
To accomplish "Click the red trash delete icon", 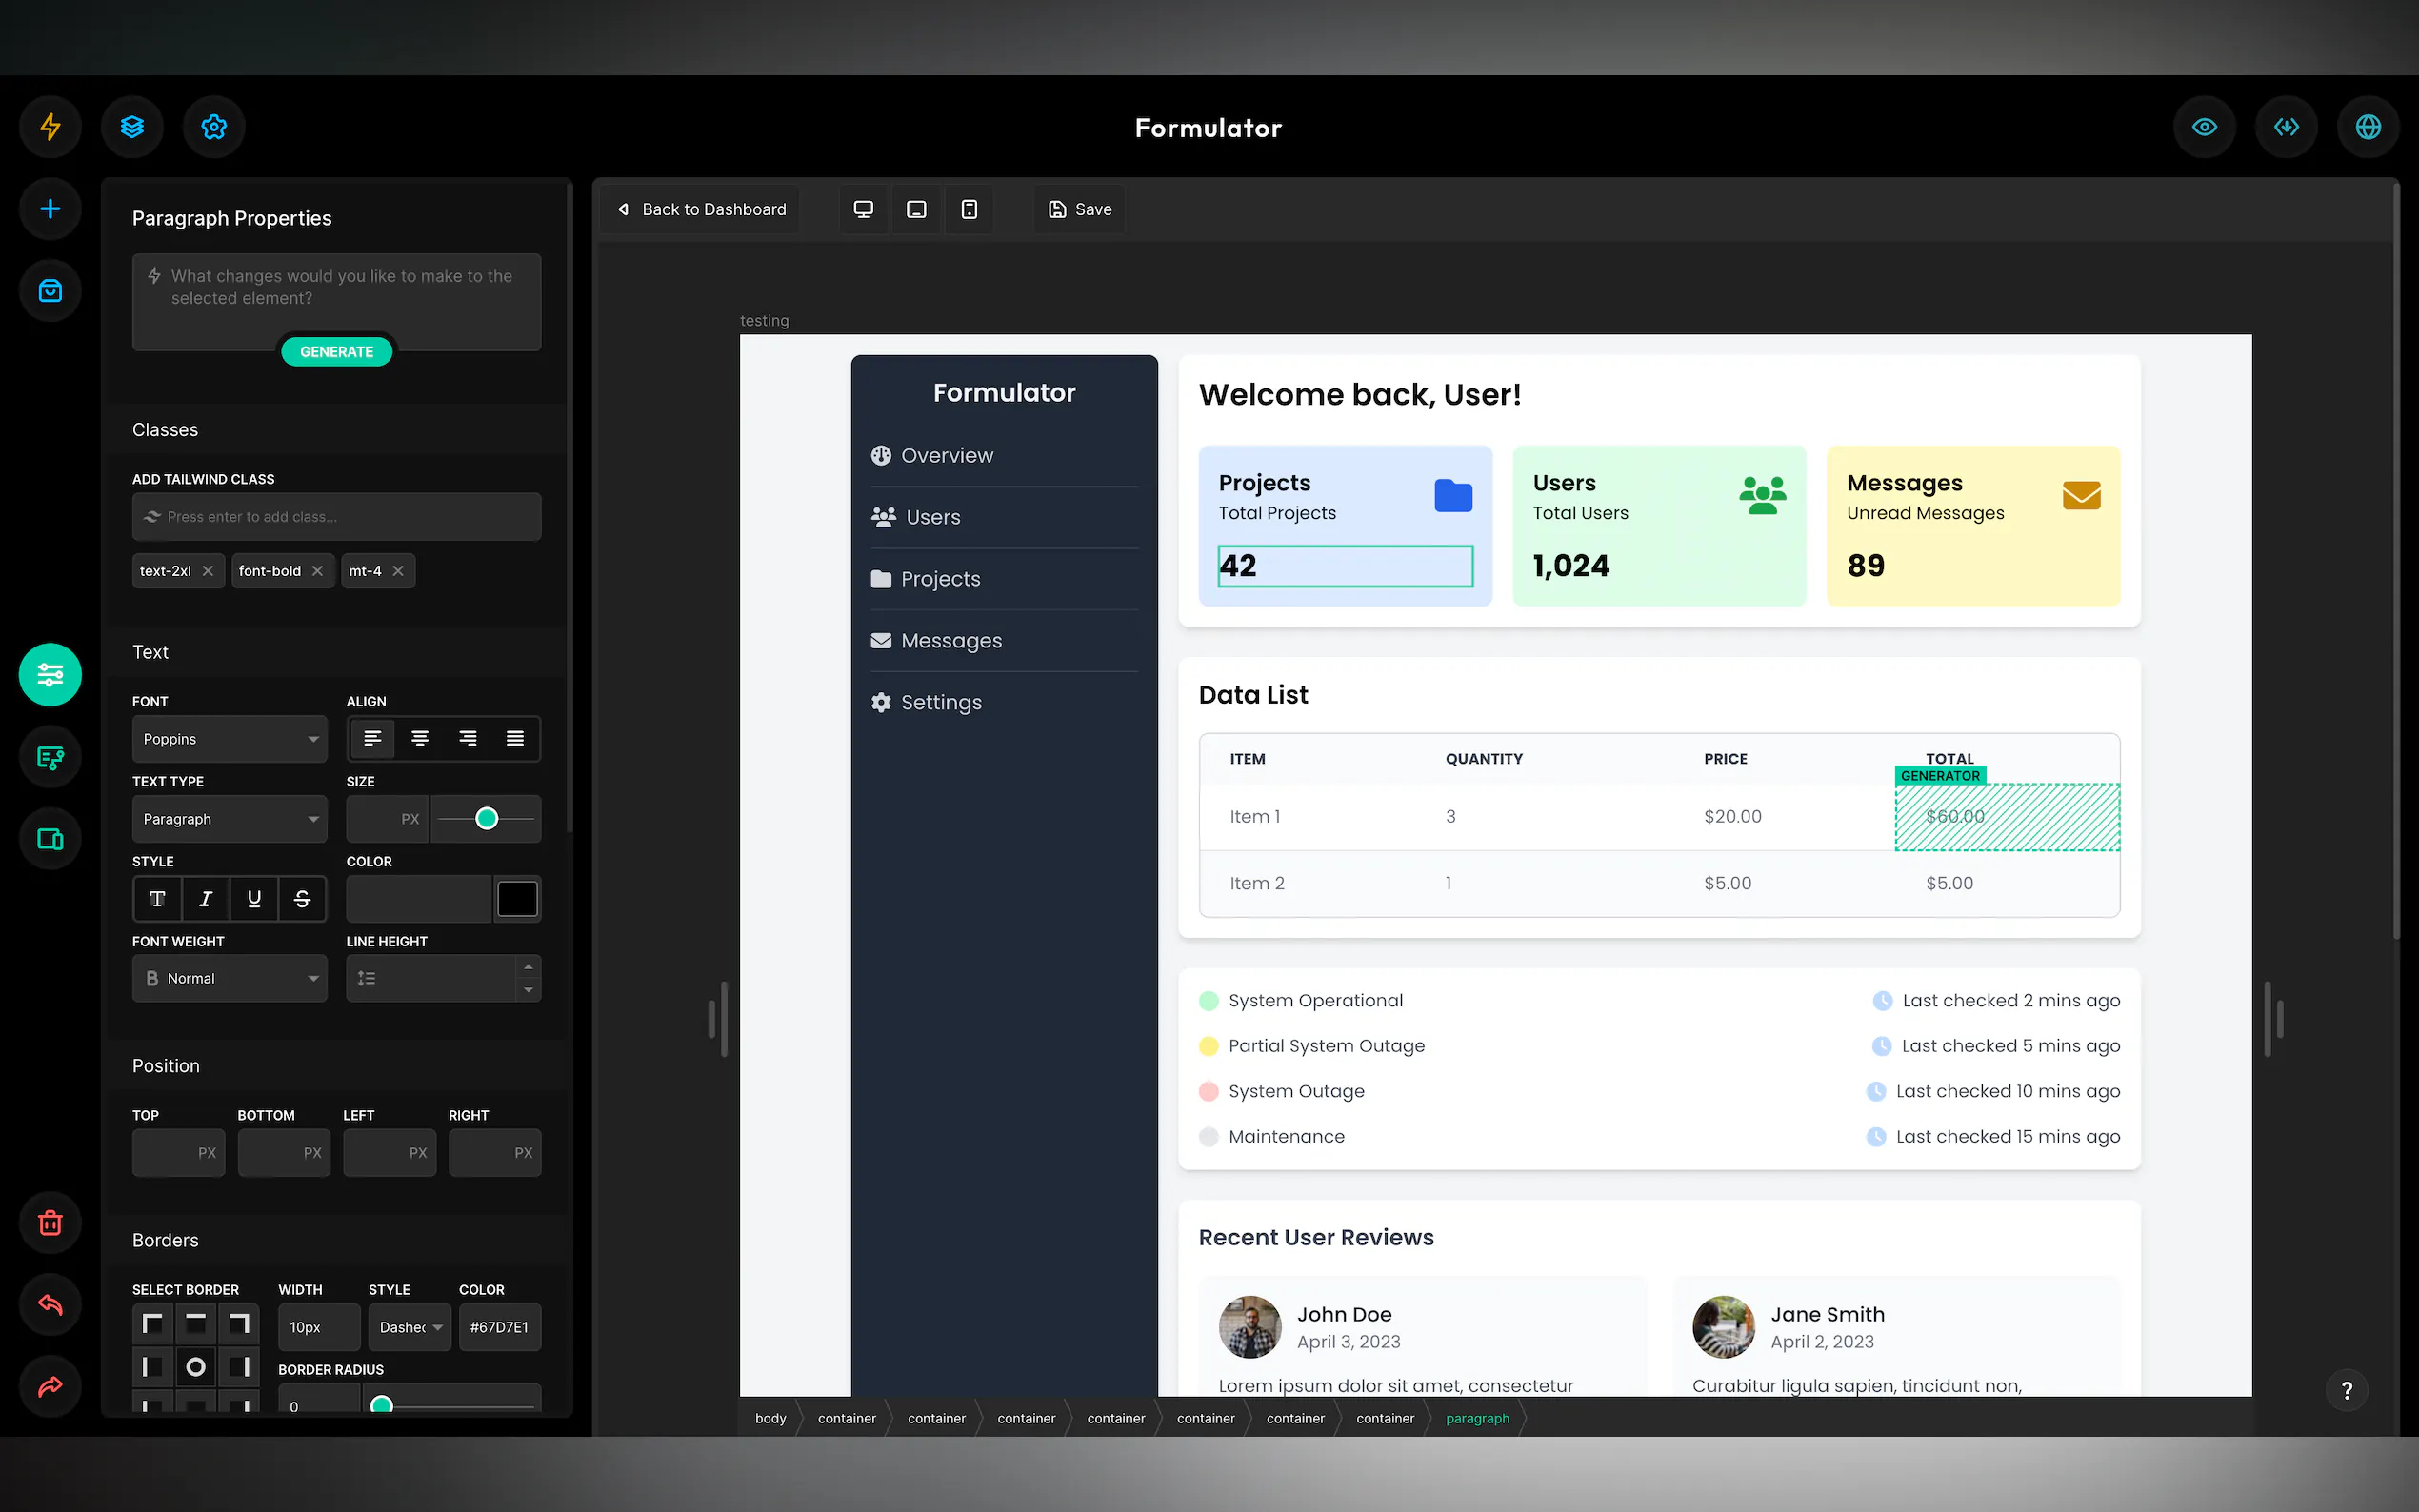I will click(x=50, y=1222).
